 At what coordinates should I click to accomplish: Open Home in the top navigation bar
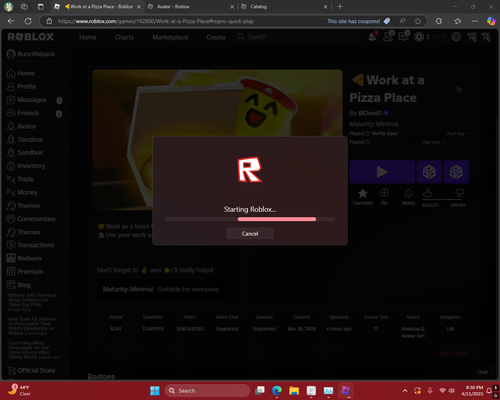[x=88, y=37]
